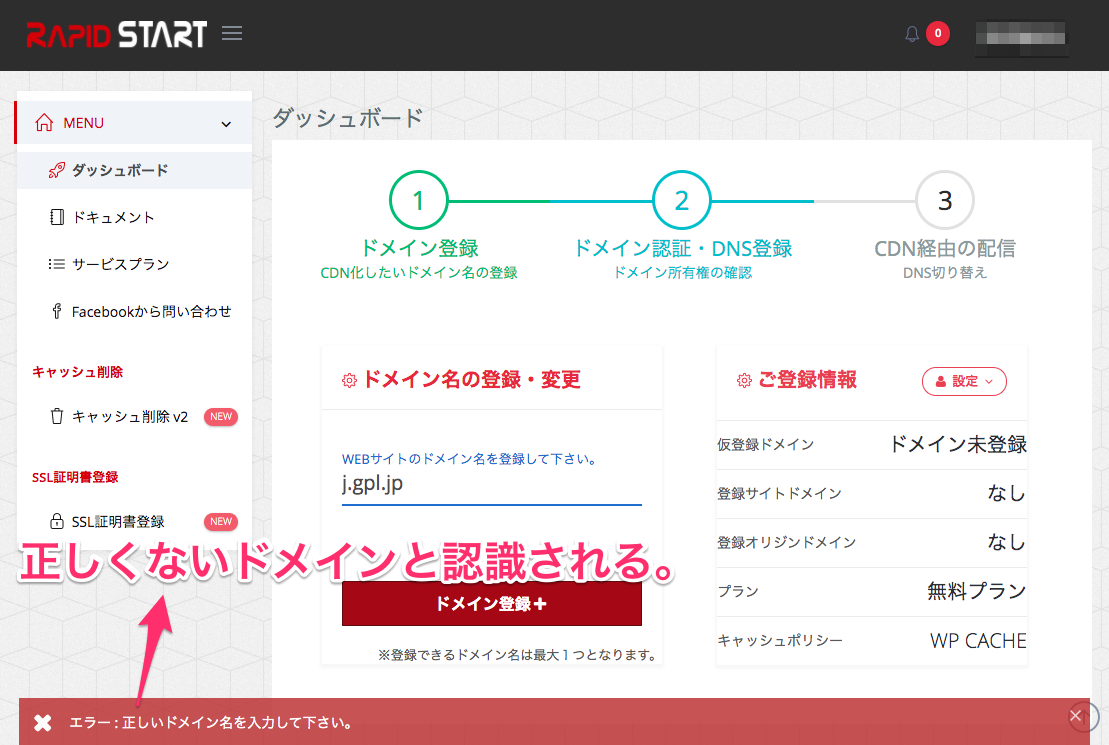
Task: Click the gear icon beside ご登録情報
Action: click(x=743, y=381)
